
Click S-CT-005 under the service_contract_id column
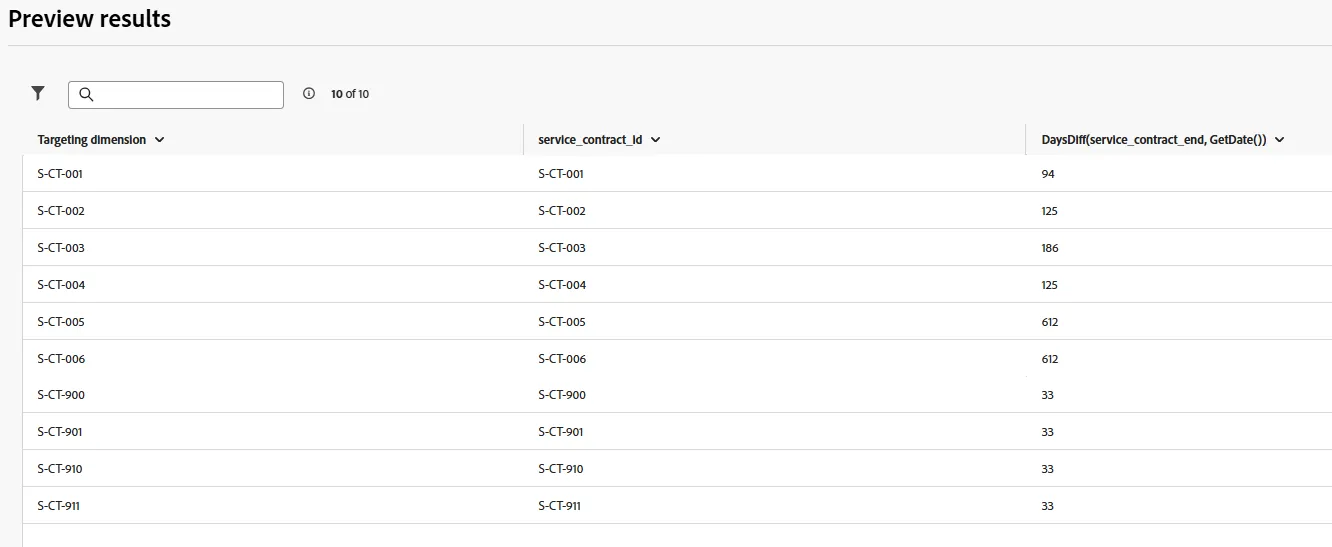[x=562, y=322]
